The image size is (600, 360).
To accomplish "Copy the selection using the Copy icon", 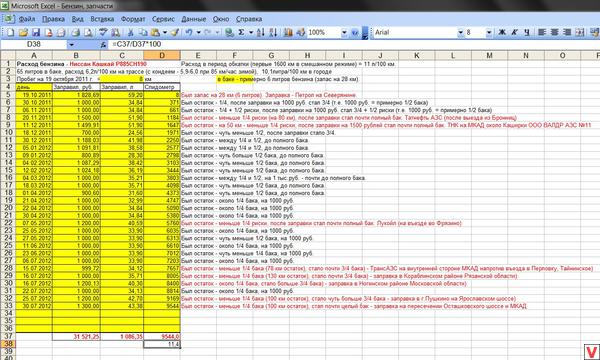I will [x=143, y=33].
